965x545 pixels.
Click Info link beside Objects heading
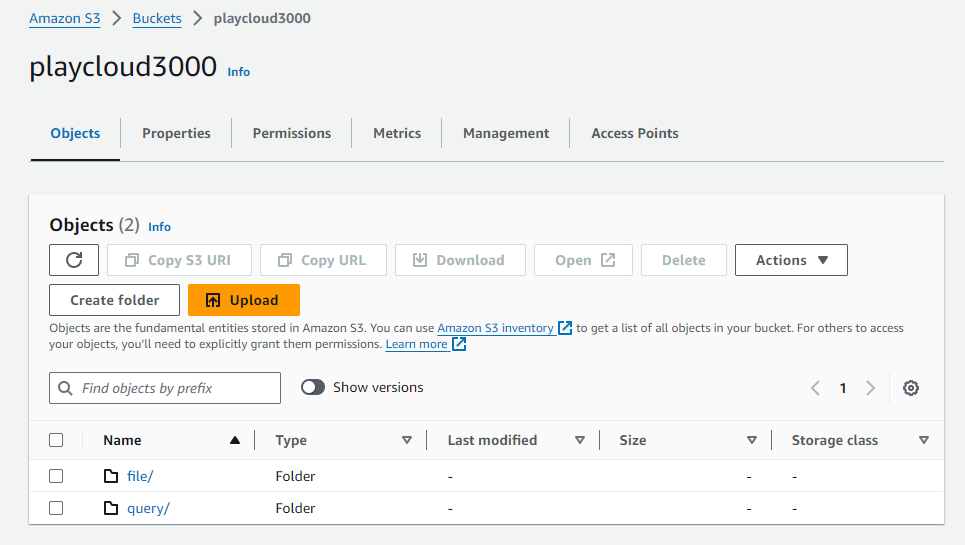point(159,227)
